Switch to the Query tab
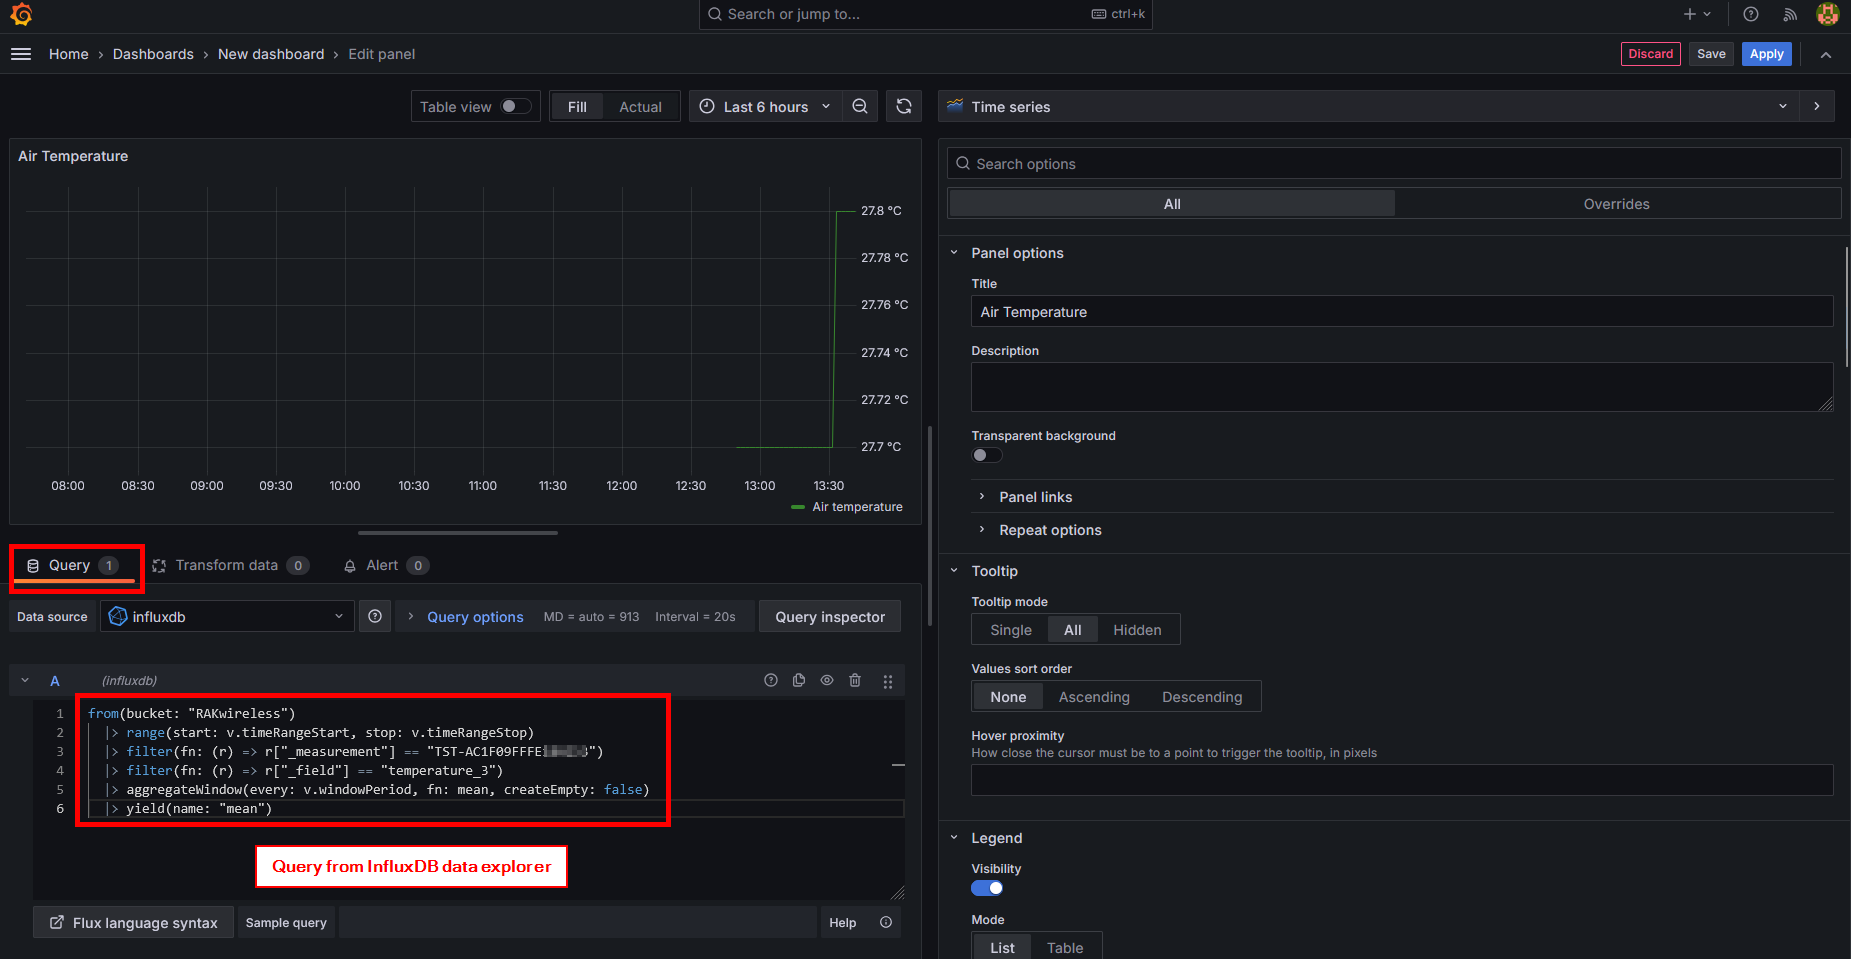This screenshot has width=1851, height=959. (73, 565)
